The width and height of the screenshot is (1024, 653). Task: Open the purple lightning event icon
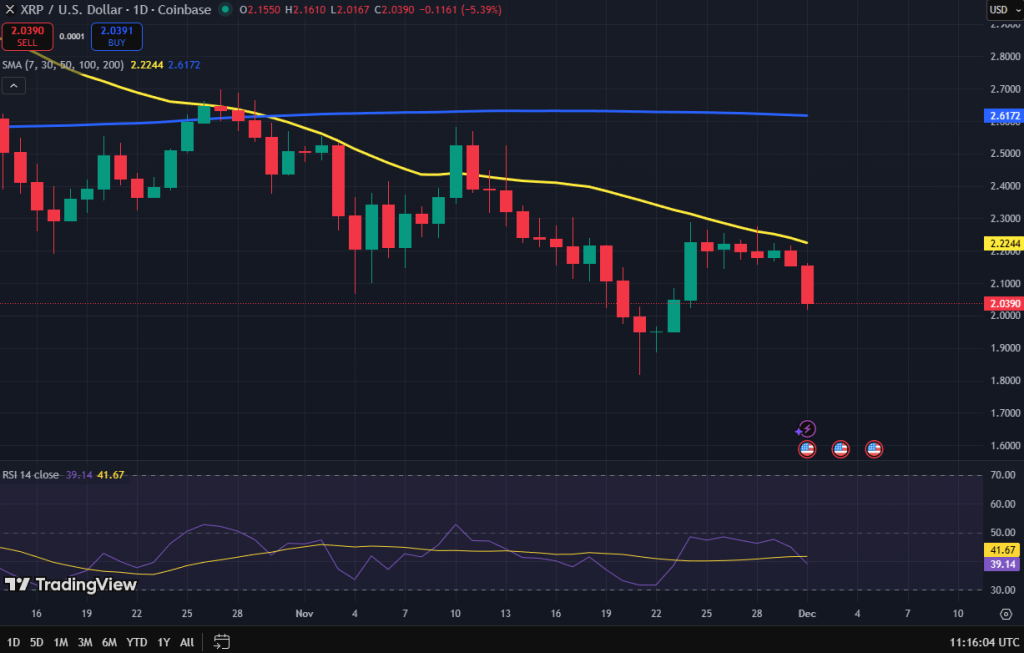tap(807, 429)
